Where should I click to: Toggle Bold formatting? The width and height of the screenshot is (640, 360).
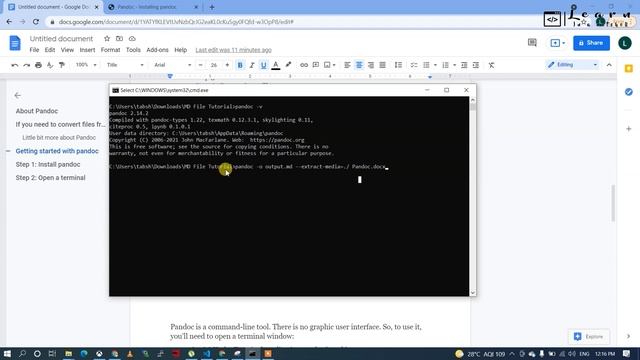click(x=240, y=65)
